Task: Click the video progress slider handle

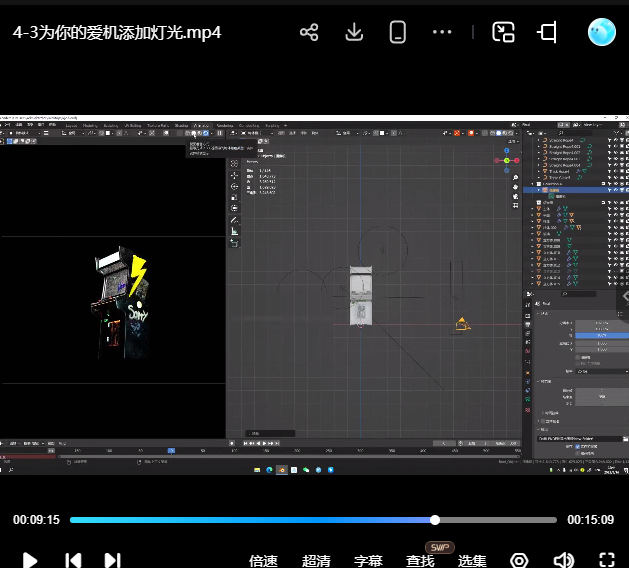Action: [x=435, y=520]
